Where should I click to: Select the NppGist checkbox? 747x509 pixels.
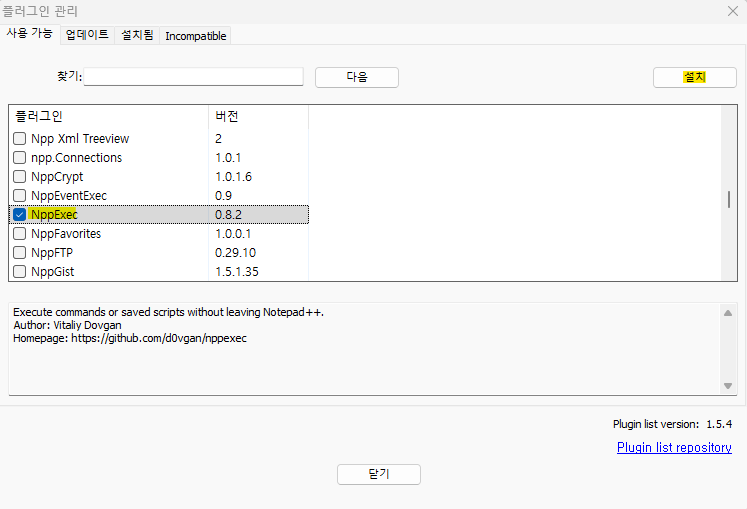click(20, 272)
